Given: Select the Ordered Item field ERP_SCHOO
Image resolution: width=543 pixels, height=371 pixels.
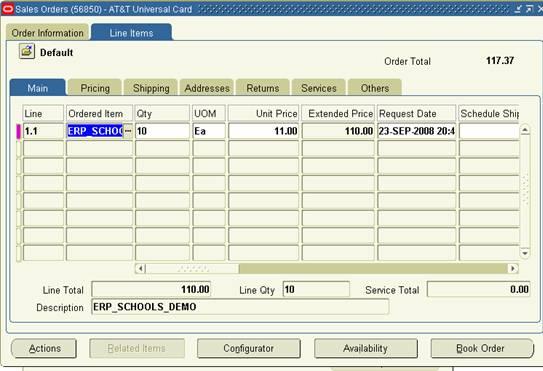Looking at the screenshot, I should coord(95,131).
